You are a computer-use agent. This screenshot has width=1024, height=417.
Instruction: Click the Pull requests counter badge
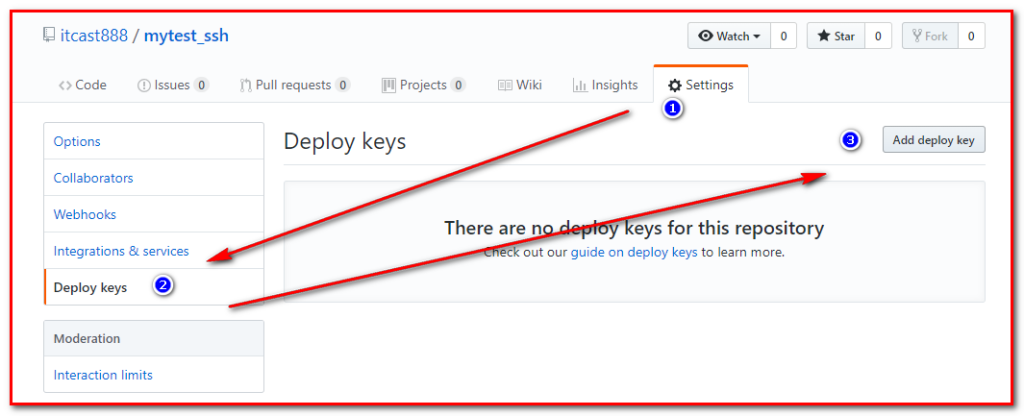pyautogui.click(x=343, y=85)
